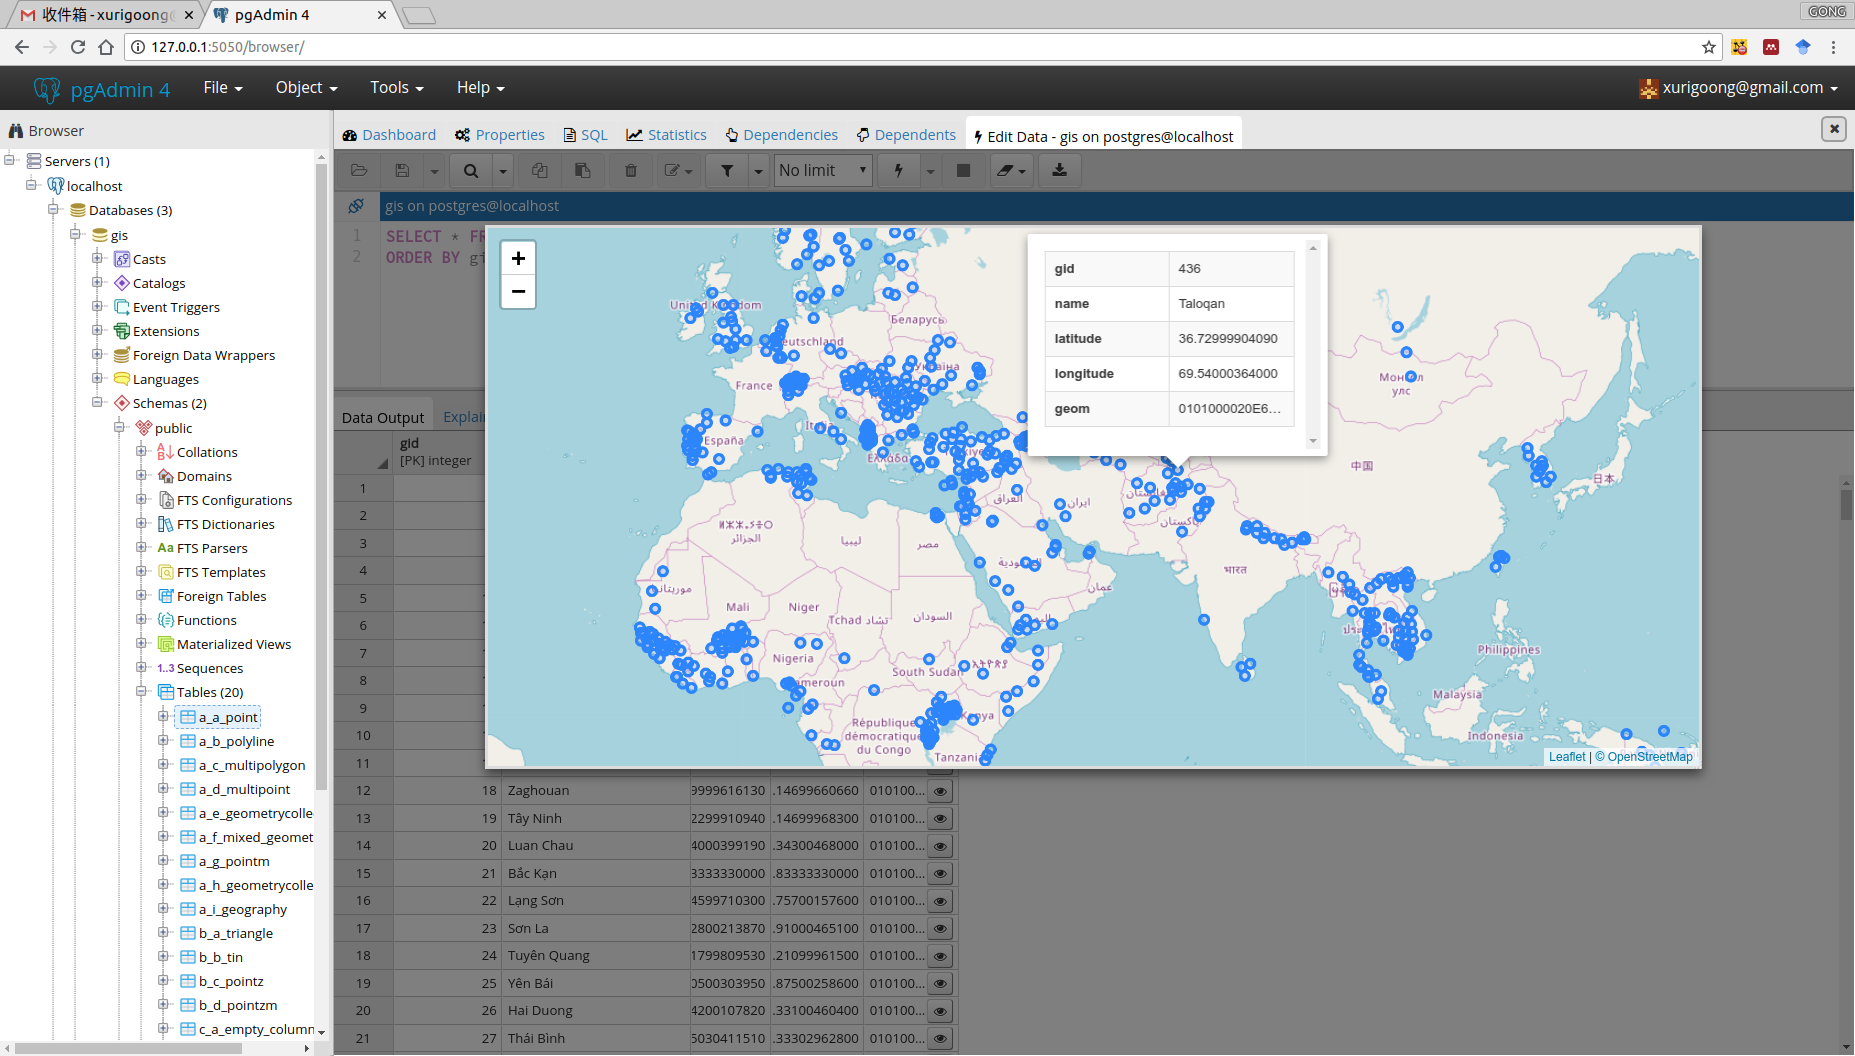This screenshot has width=1855, height=1056.
Task: View geometry for Zaghouan row
Action: pyautogui.click(x=940, y=791)
